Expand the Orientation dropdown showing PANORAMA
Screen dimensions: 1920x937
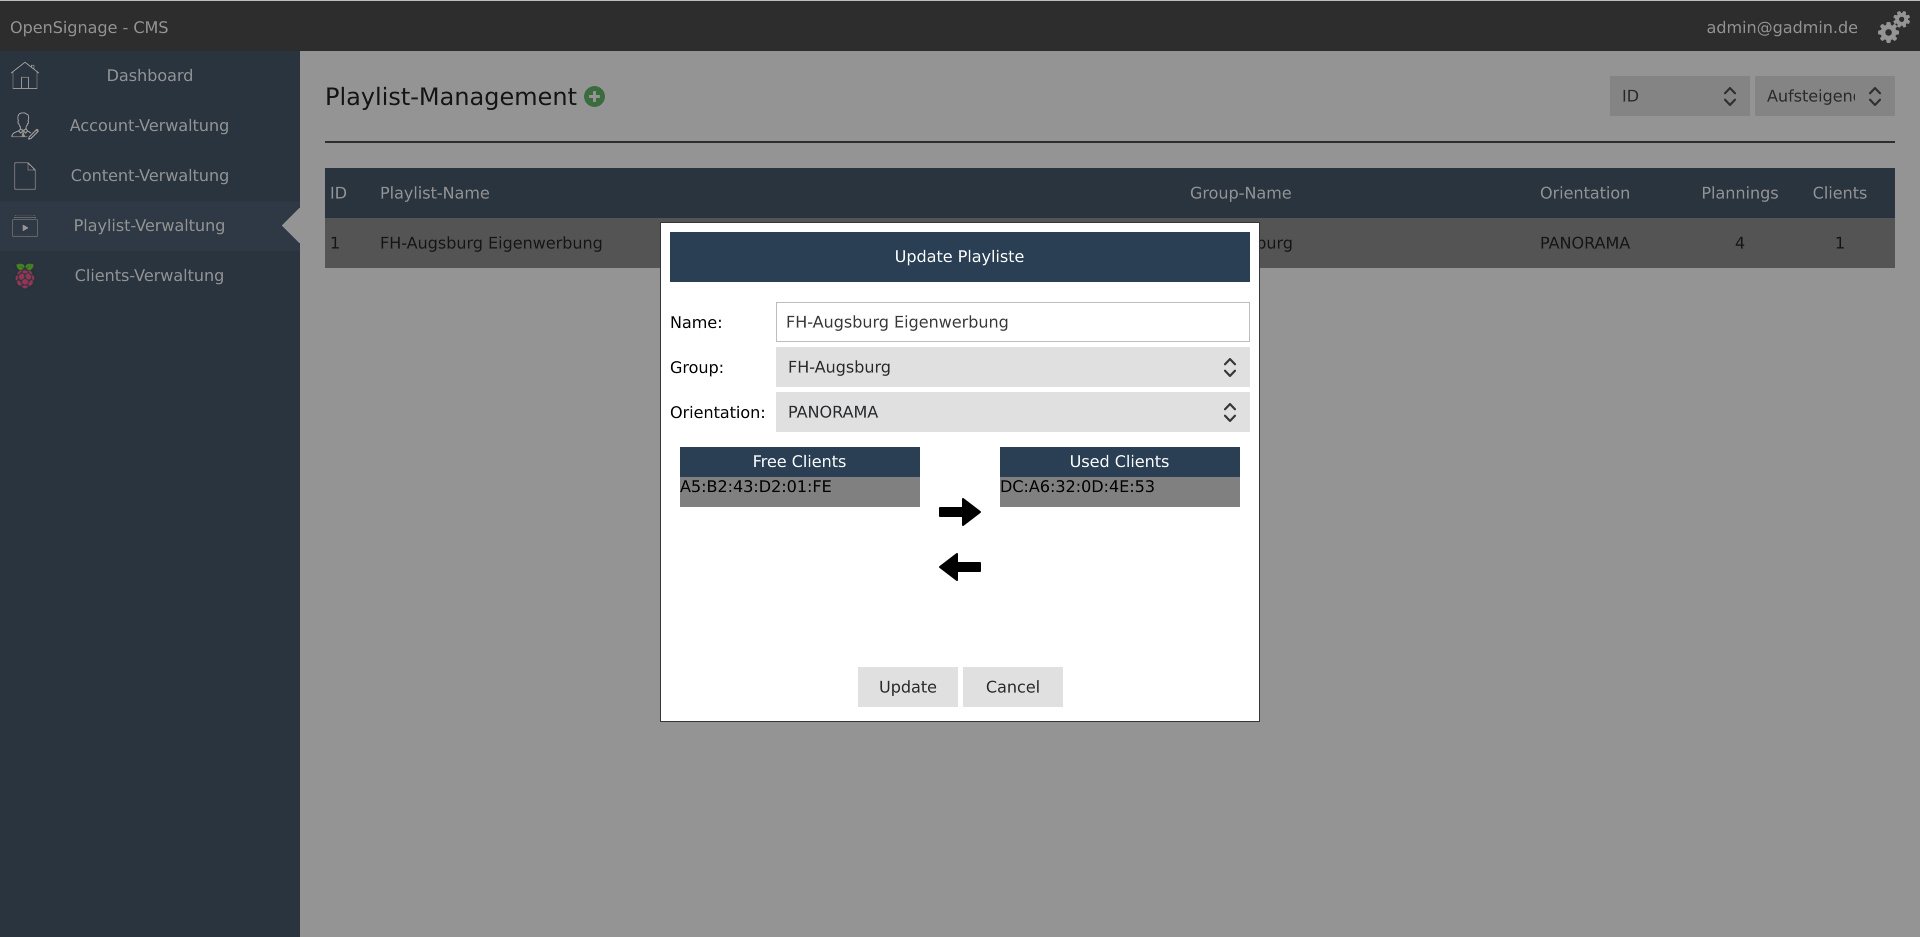pos(1011,412)
